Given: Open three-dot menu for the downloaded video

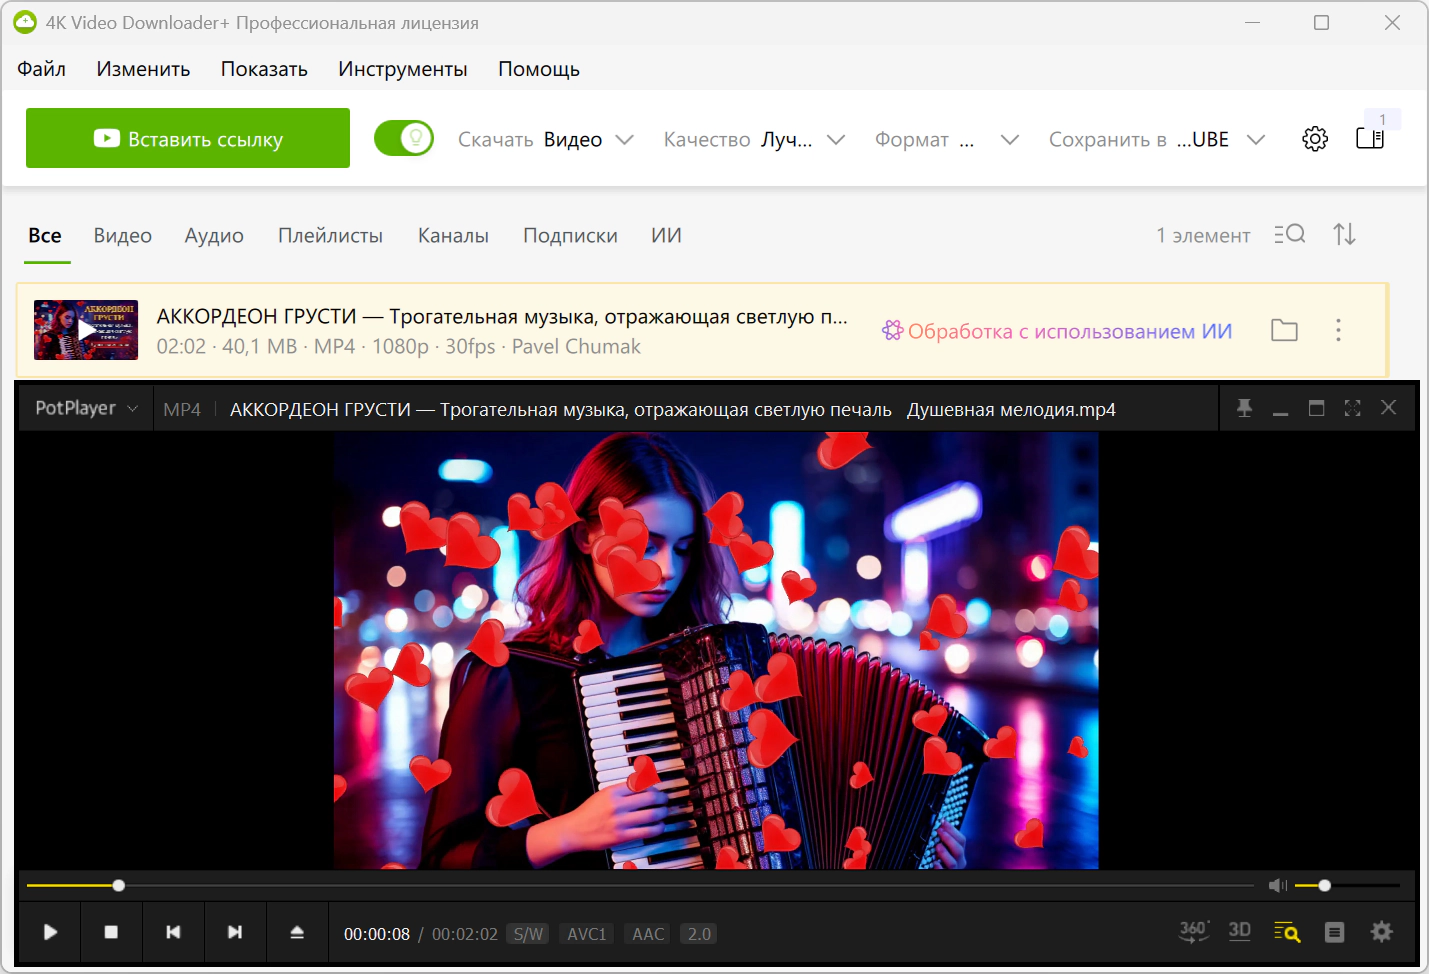Looking at the screenshot, I should 1338,330.
